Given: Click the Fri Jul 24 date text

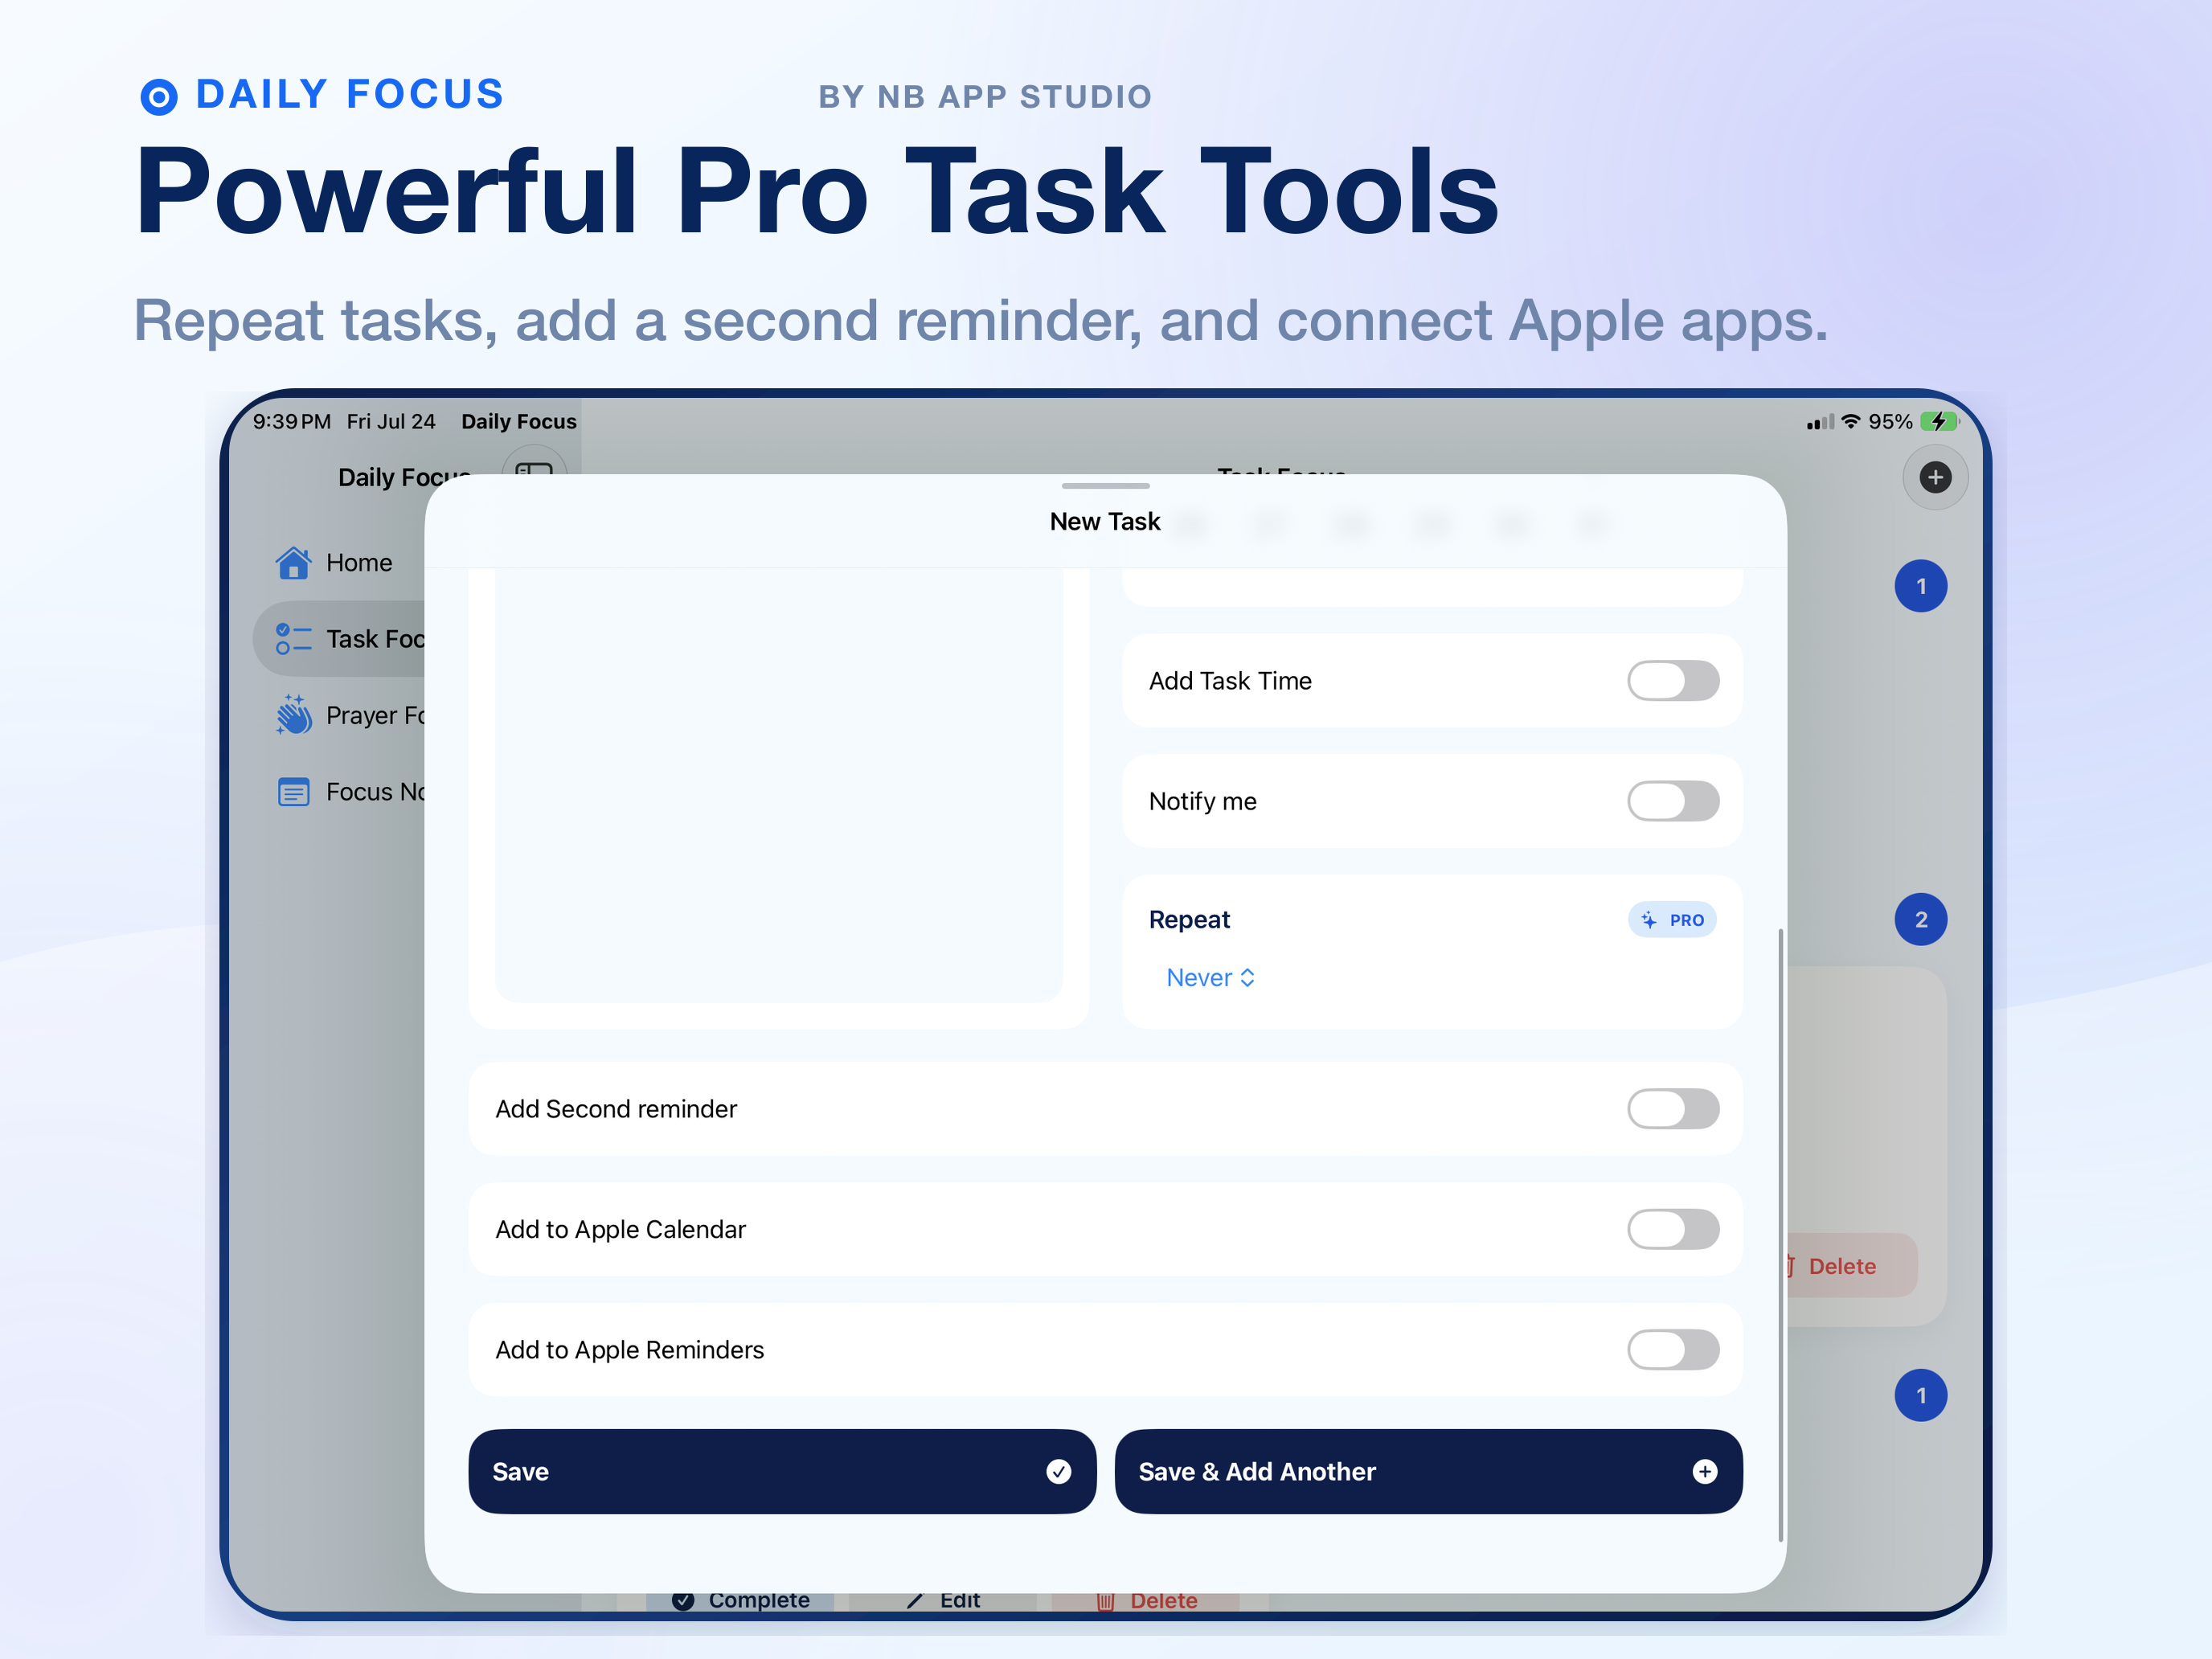Looking at the screenshot, I should click(x=391, y=422).
